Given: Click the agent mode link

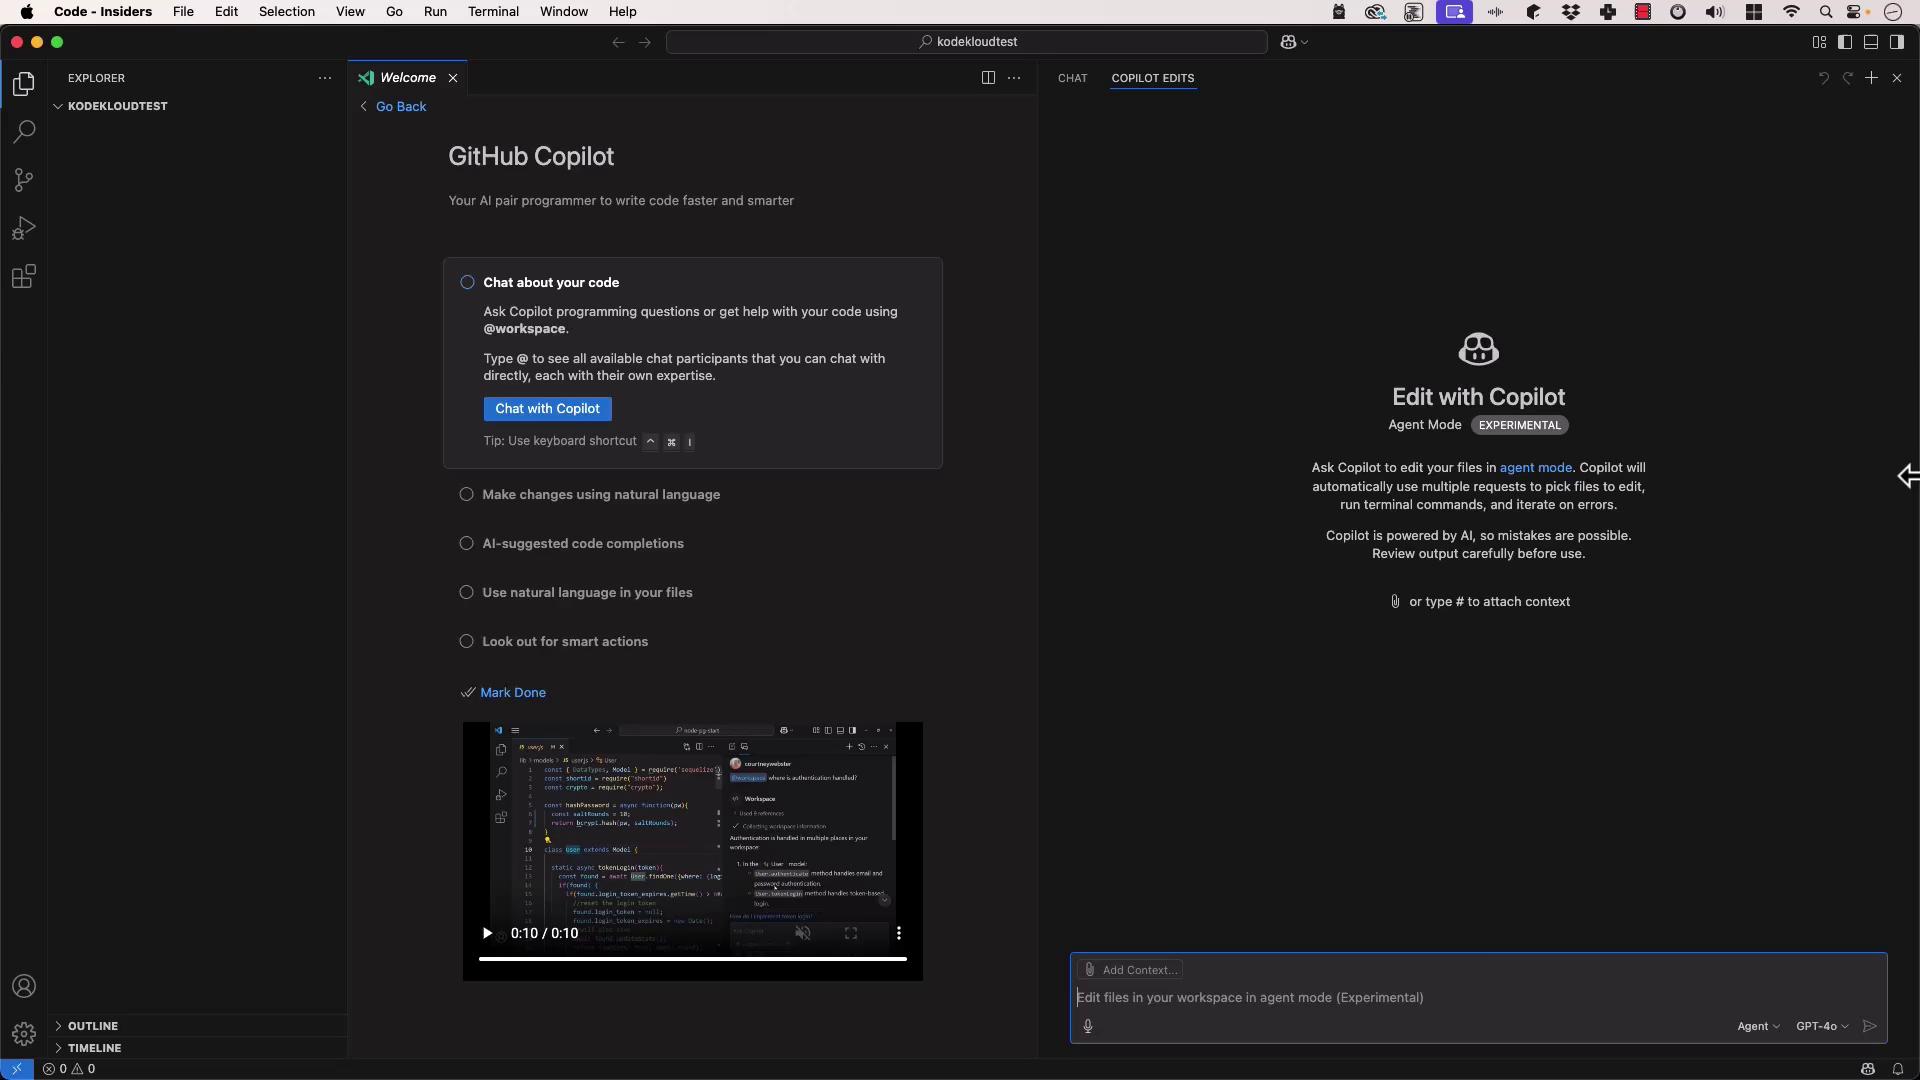Looking at the screenshot, I should [x=1535, y=468].
